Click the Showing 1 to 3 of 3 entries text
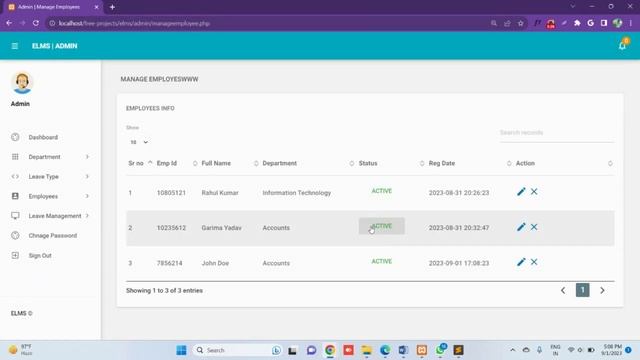 click(164, 291)
